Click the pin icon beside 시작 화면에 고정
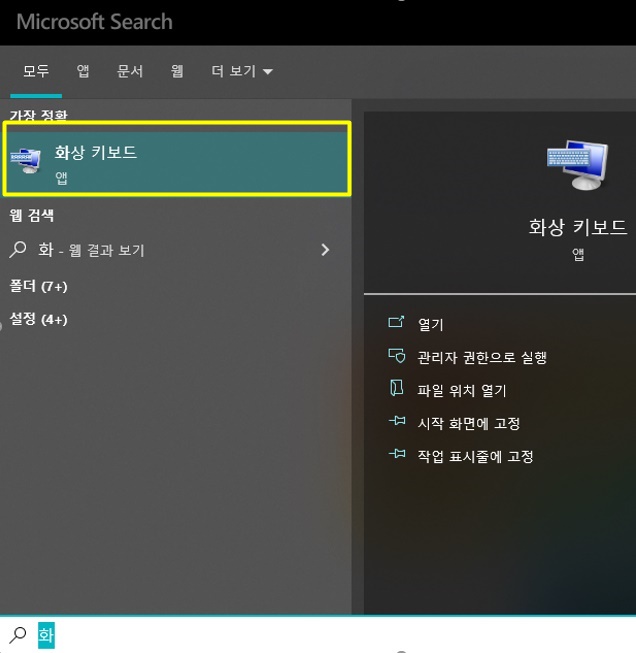The width and height of the screenshot is (636, 653). pos(397,421)
